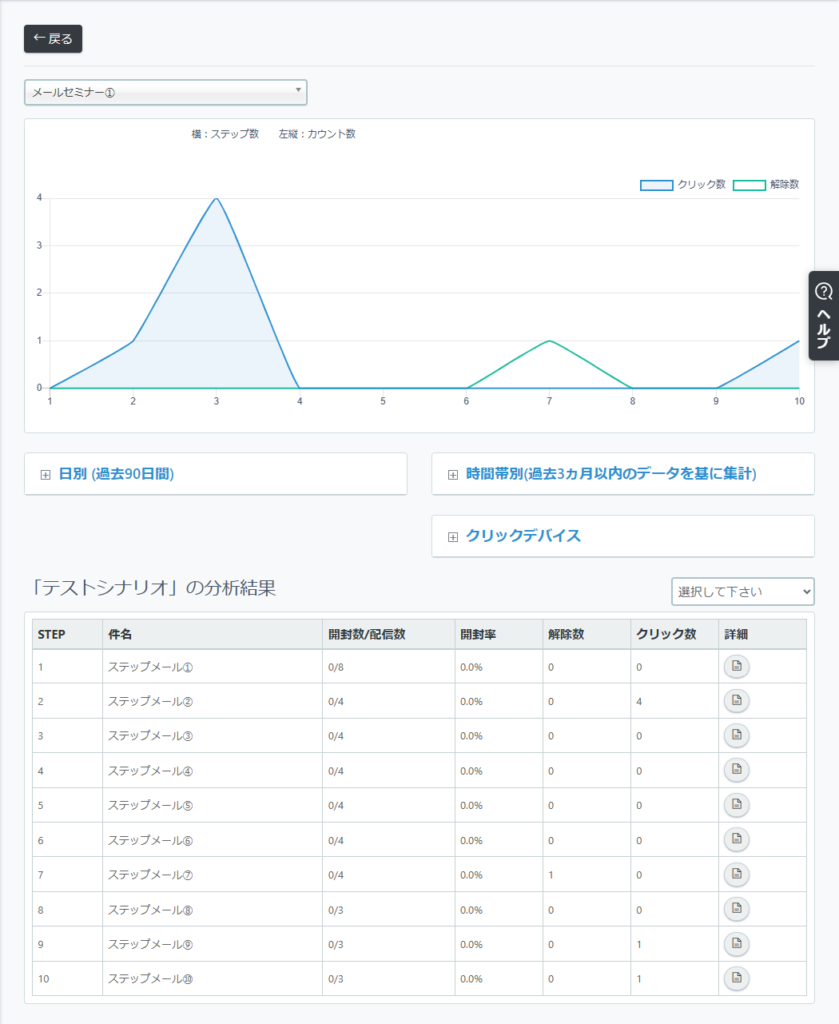Open detail icon for ステップメール⑦ row

[x=736, y=874]
